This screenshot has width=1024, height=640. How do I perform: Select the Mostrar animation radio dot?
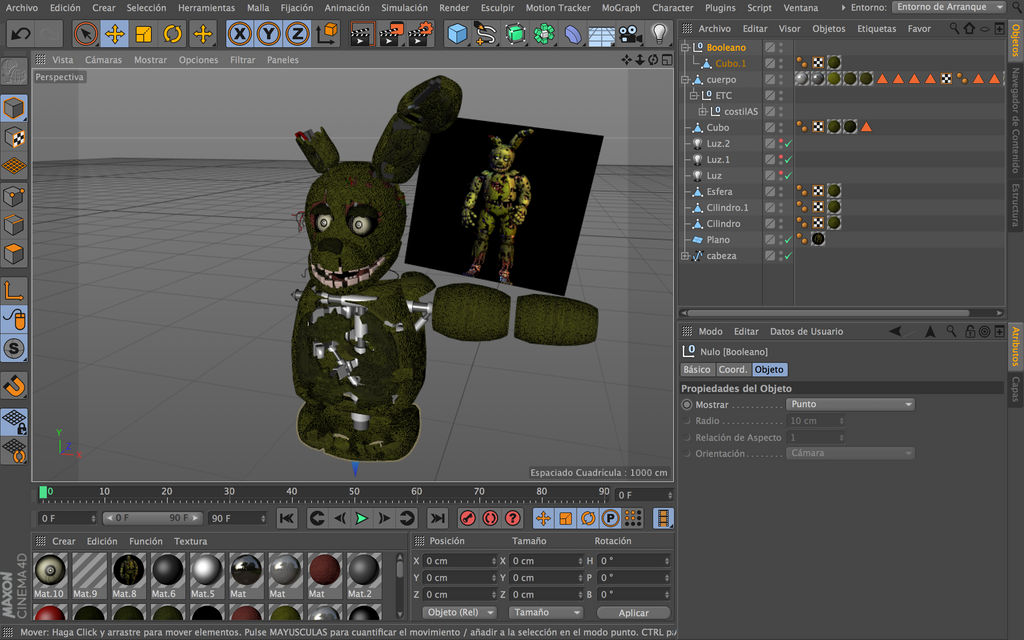686,405
